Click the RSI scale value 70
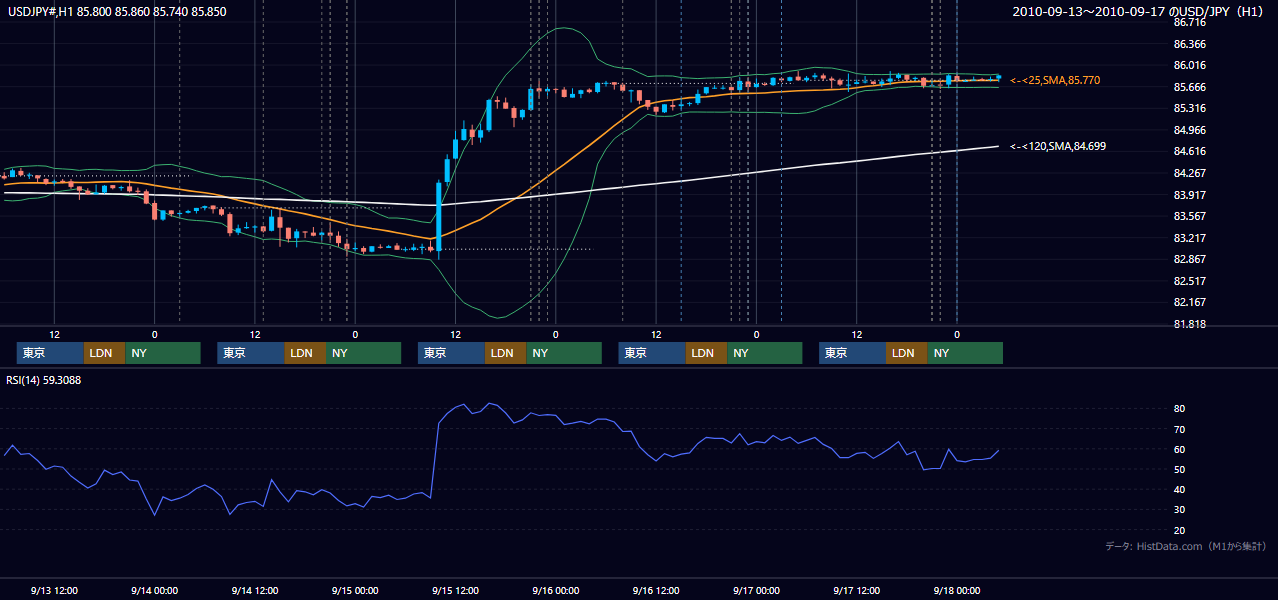This screenshot has height=600, width=1278. tap(1180, 429)
